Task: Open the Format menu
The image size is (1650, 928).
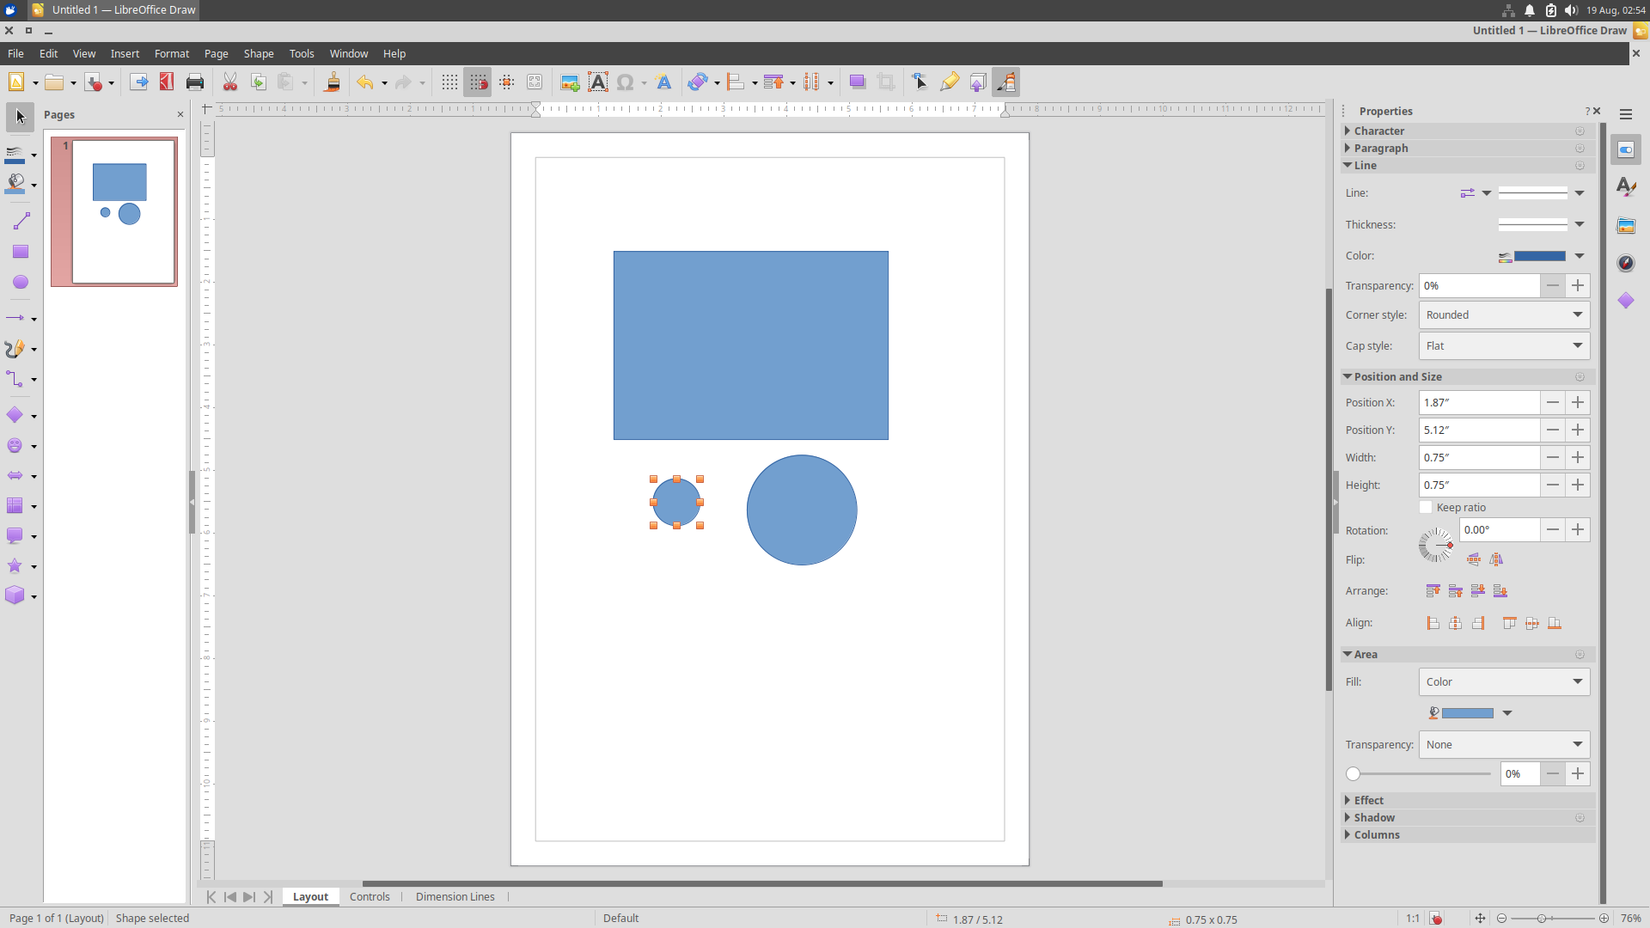Action: click(171, 53)
